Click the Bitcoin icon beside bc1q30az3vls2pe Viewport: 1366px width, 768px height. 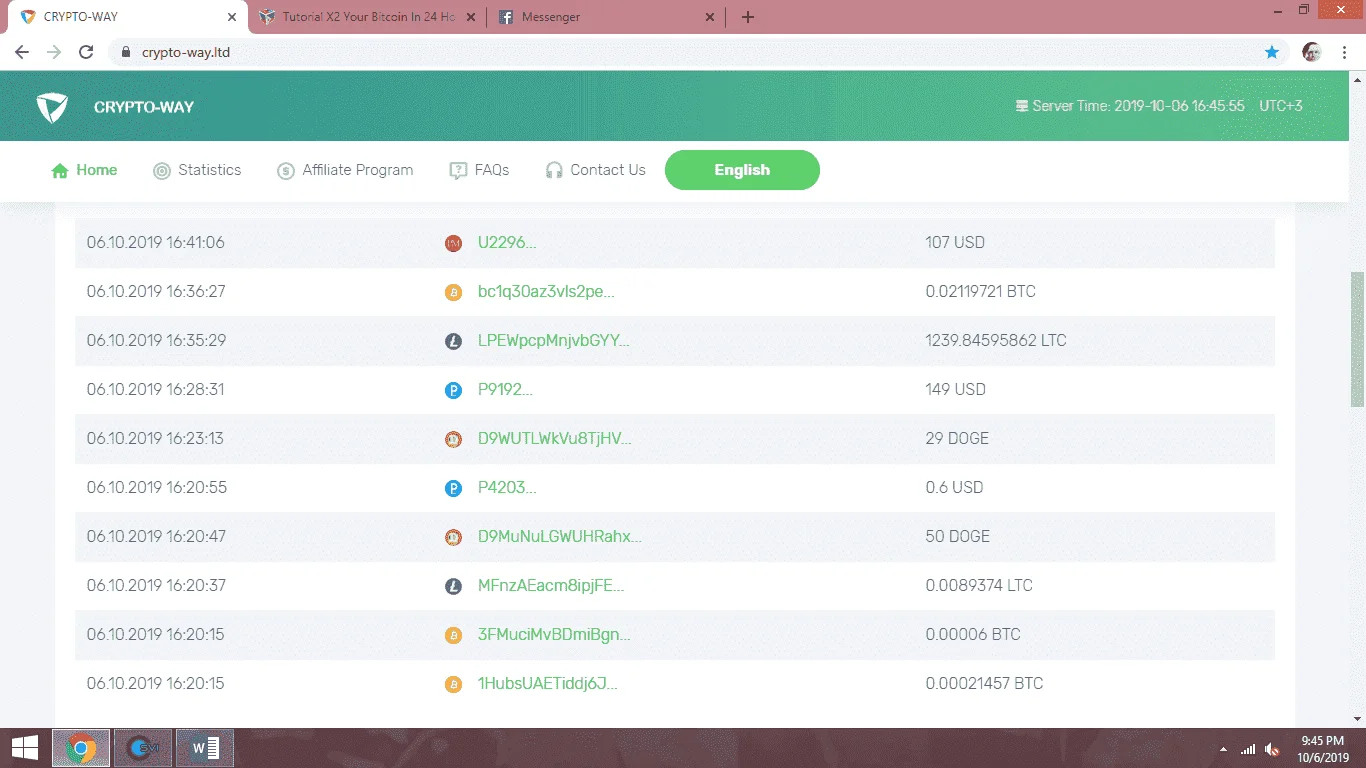[453, 292]
